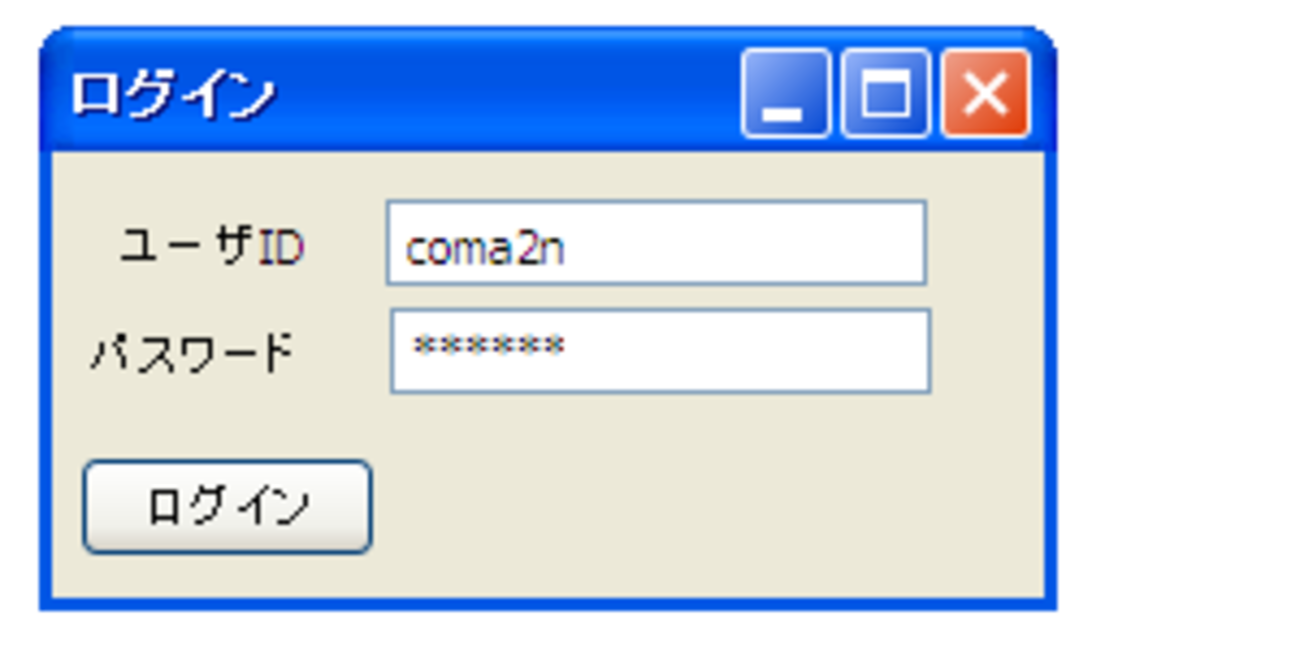Click the パスワード label
The width and height of the screenshot is (1300, 650).
pos(192,354)
